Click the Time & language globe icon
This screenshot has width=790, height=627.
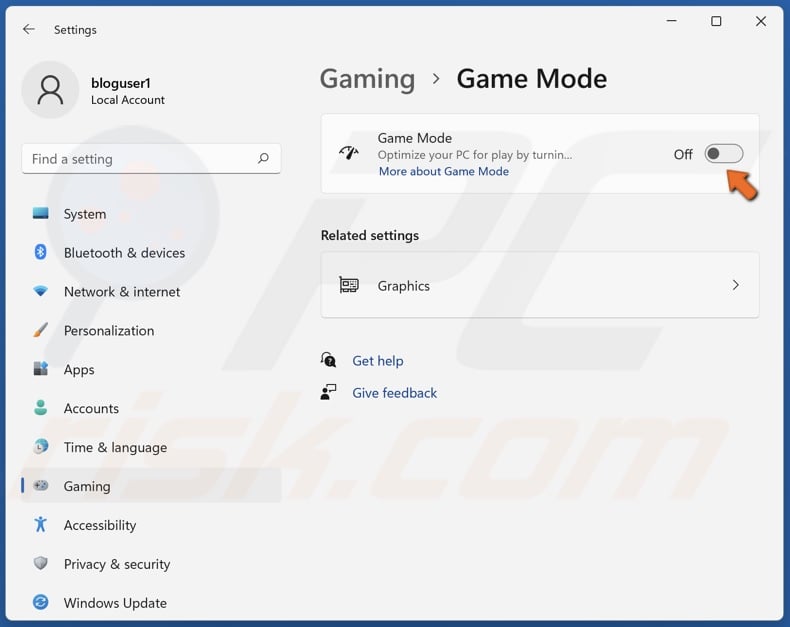pyautogui.click(x=40, y=446)
